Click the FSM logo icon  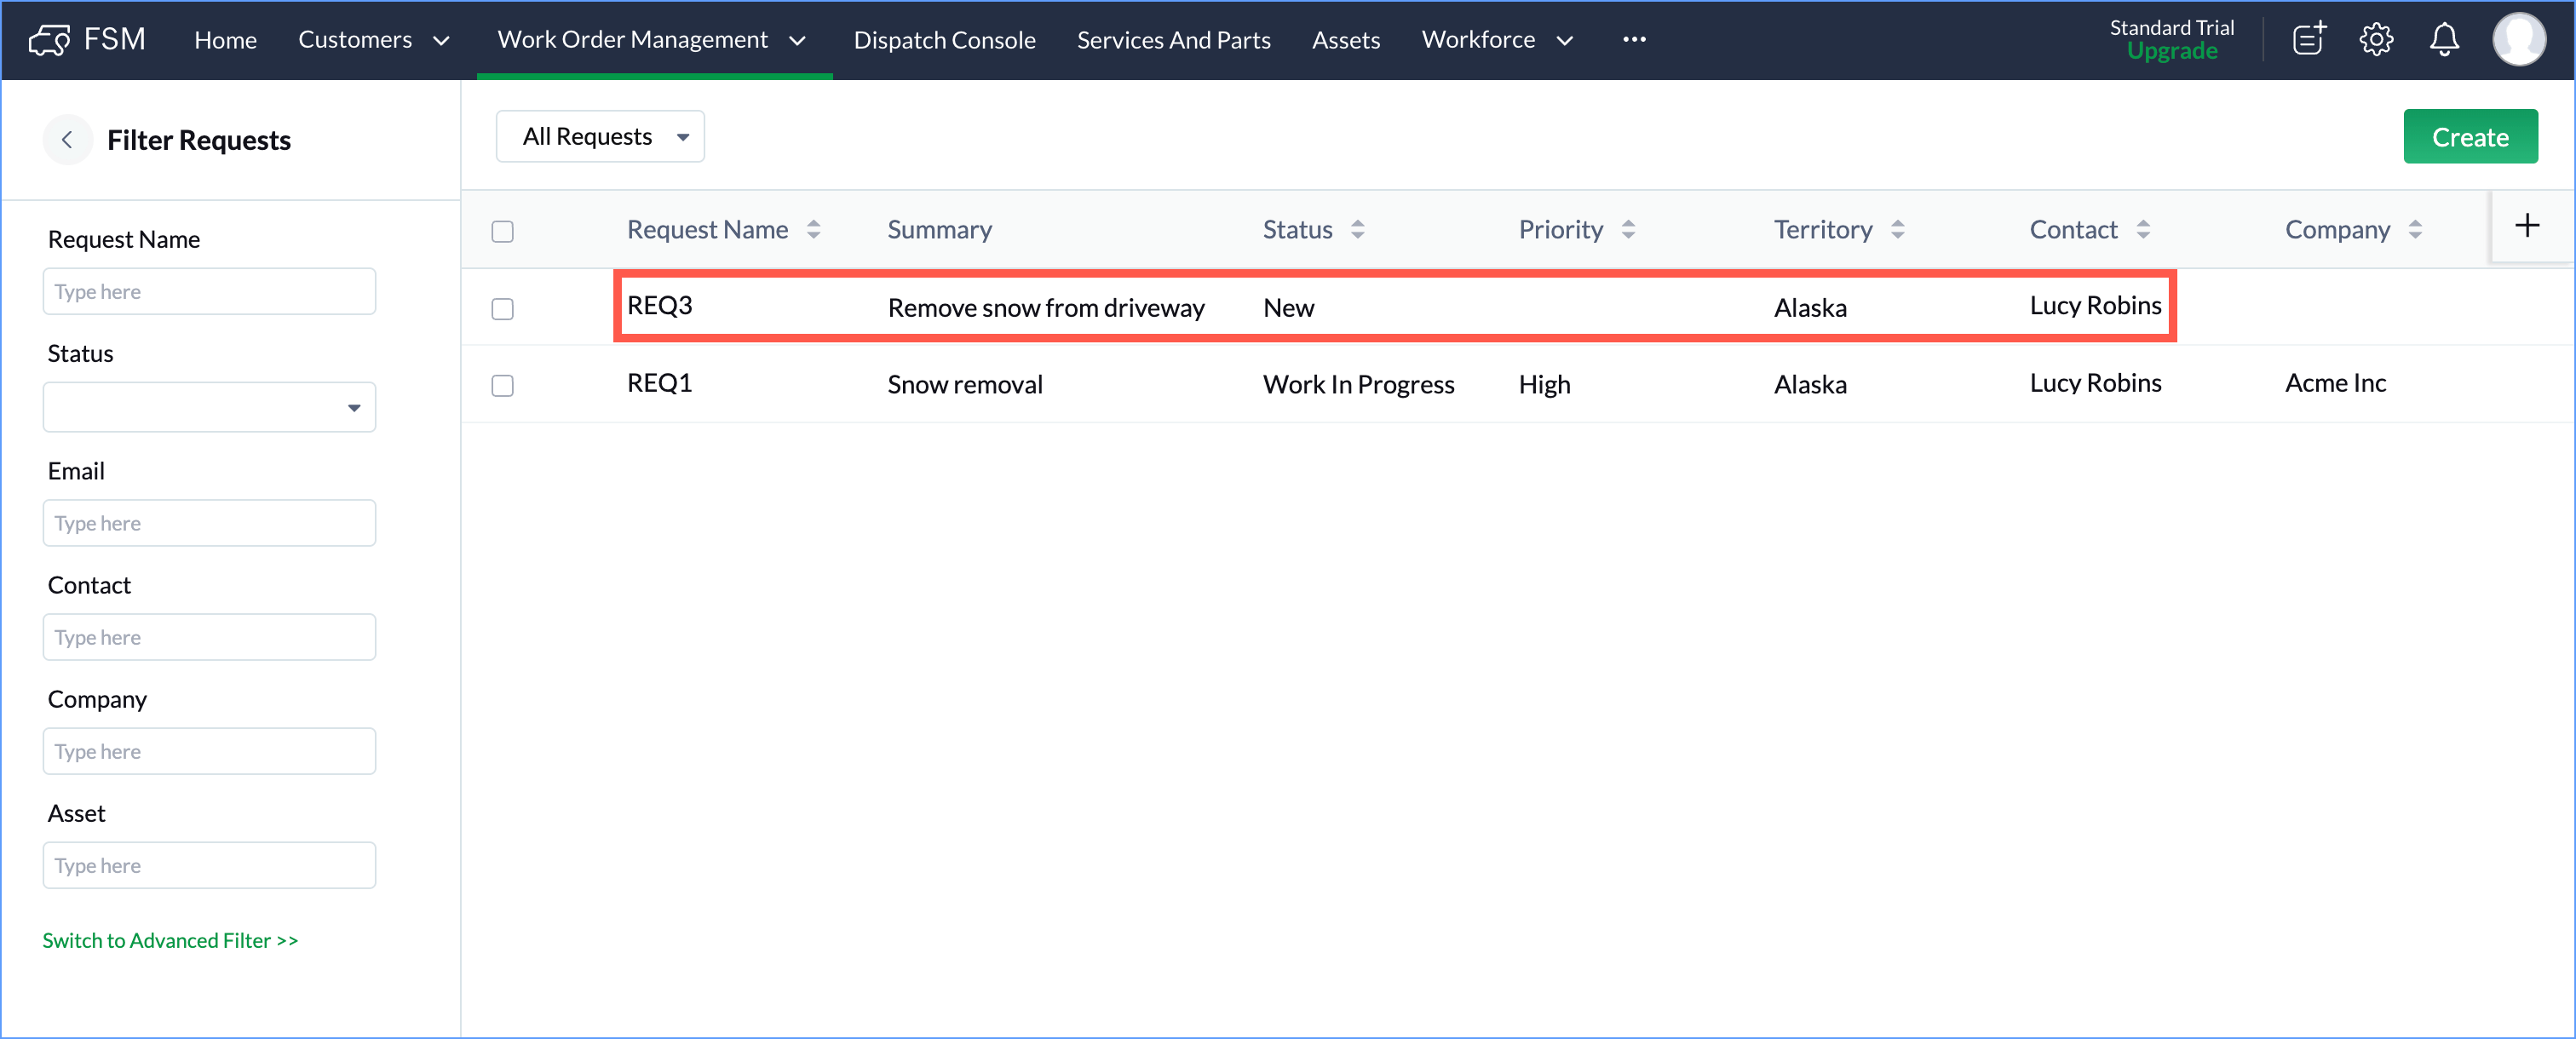pyautogui.click(x=49, y=40)
